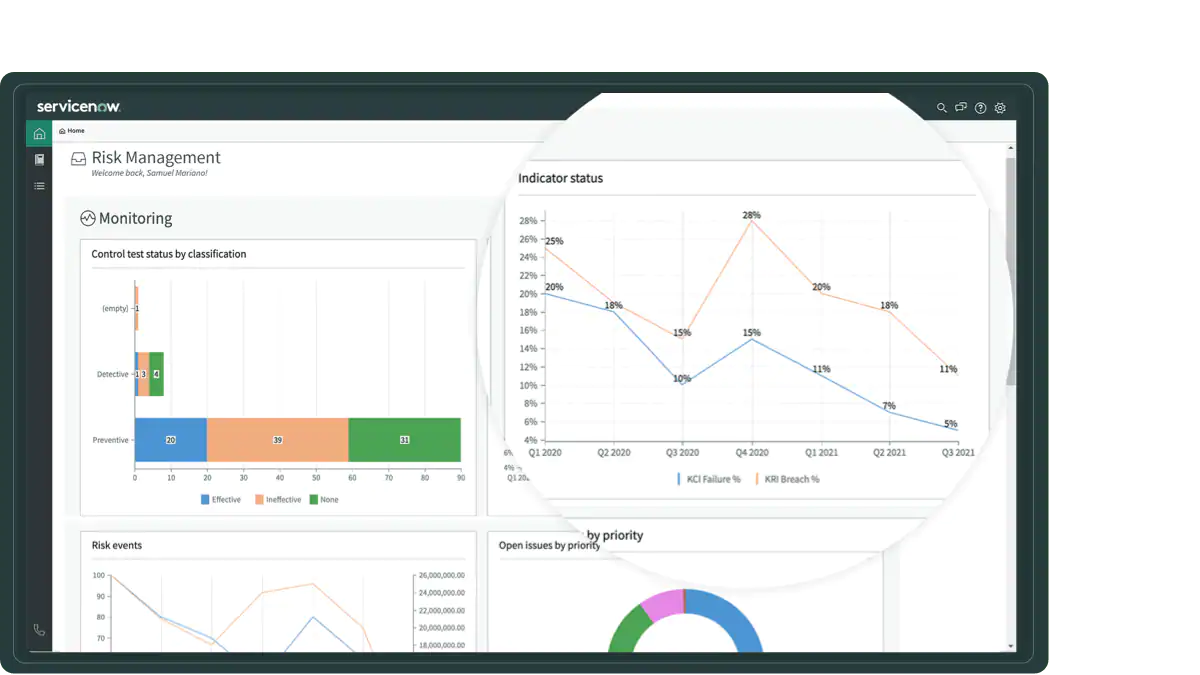Click the help question mark icon

tap(980, 108)
